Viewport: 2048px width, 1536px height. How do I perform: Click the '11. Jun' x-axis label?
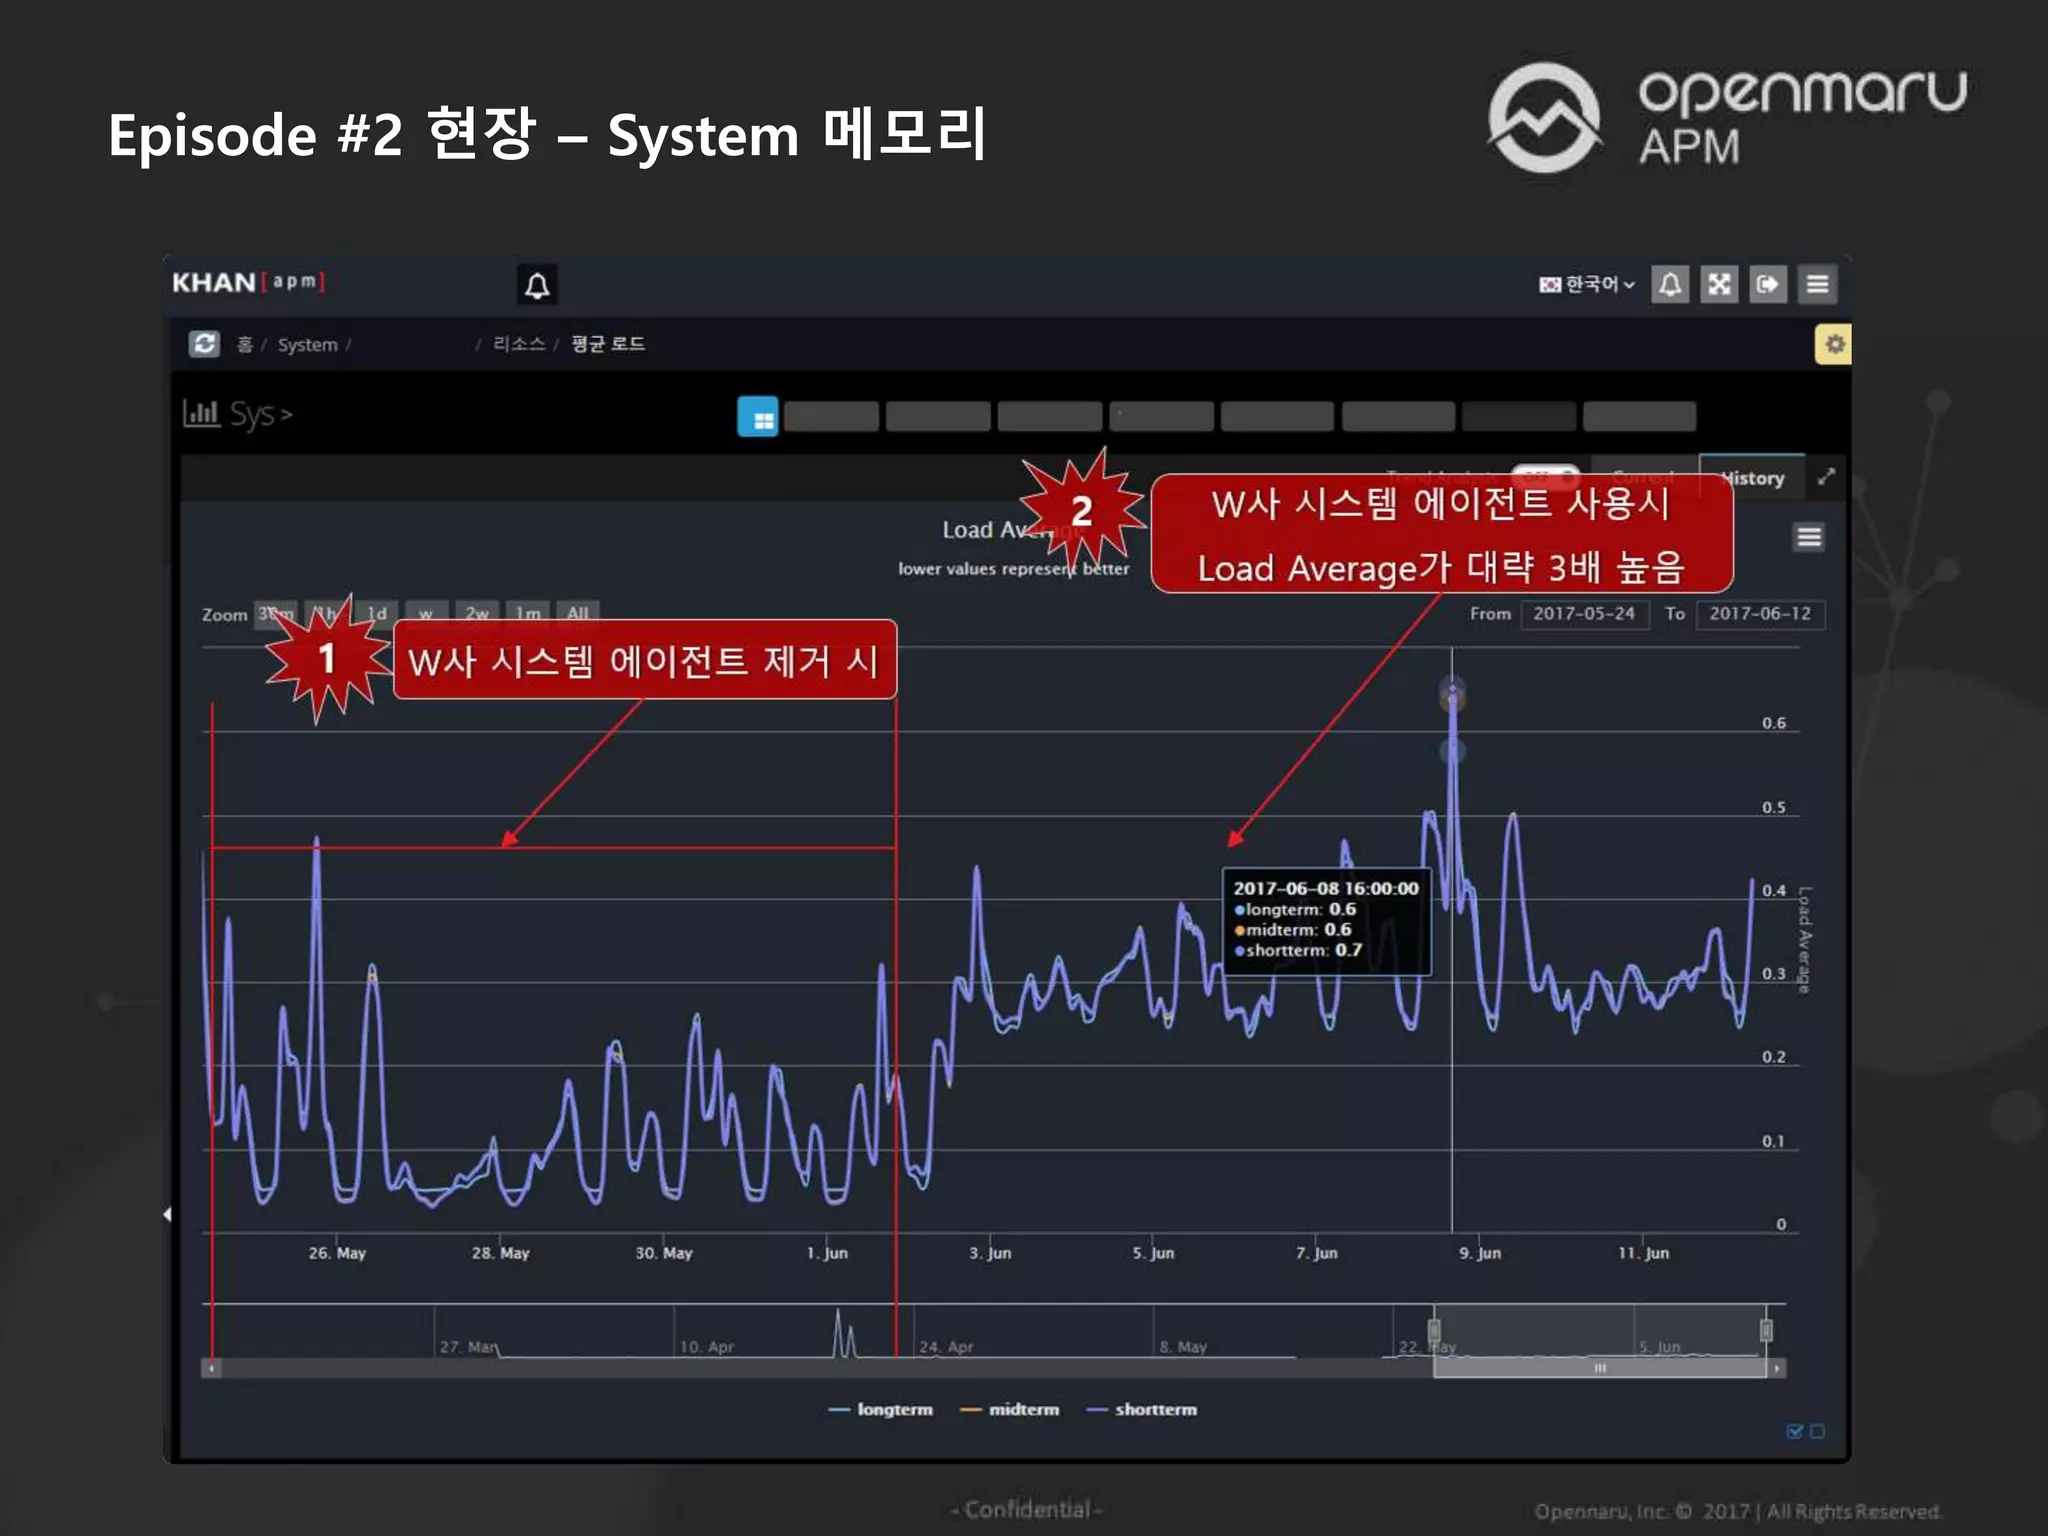click(x=1643, y=1253)
